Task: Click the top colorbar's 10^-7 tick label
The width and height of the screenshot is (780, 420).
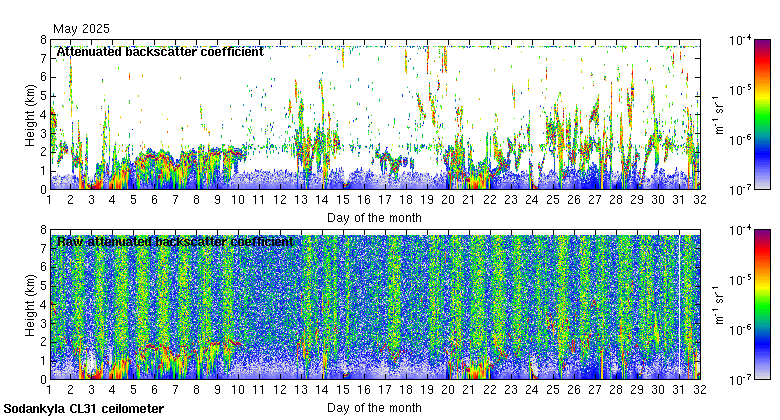Action: [x=740, y=190]
